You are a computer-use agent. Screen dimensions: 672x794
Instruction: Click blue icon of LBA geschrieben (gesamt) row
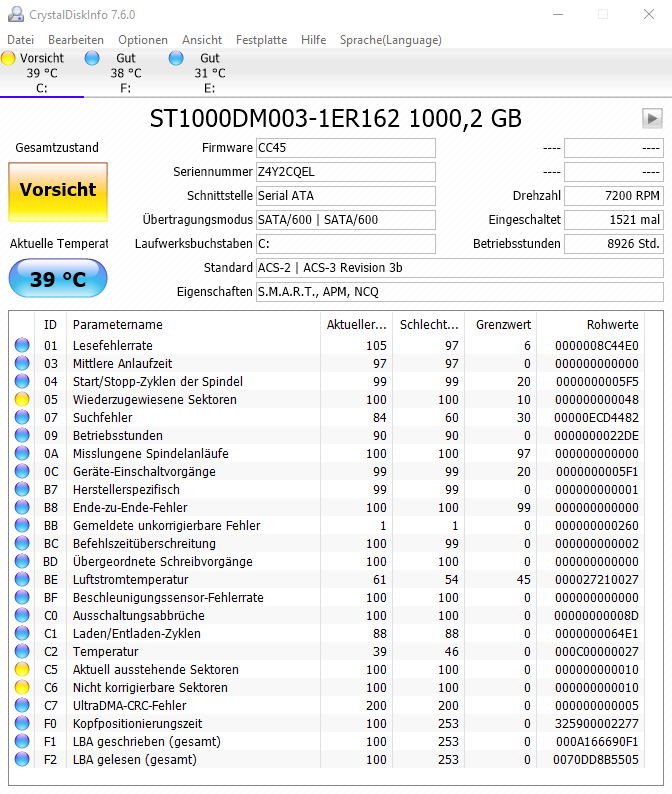tap(22, 741)
